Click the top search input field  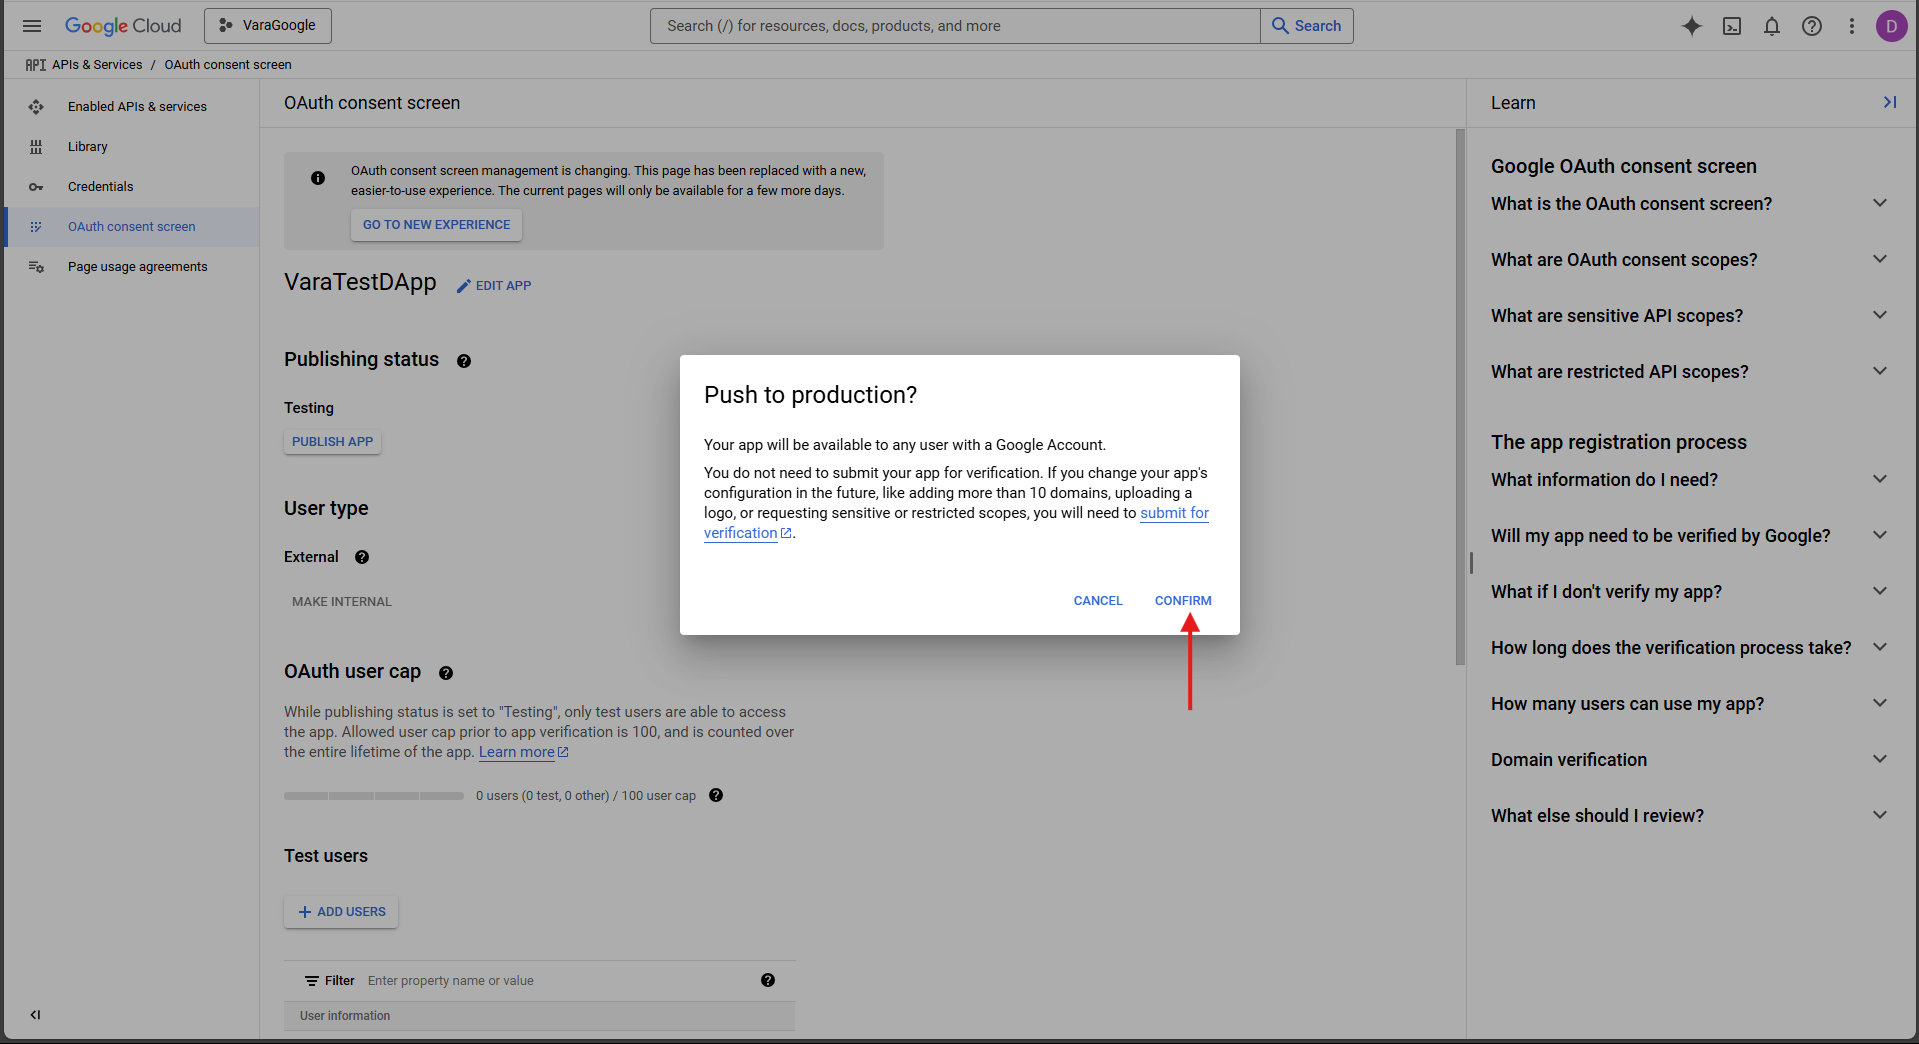pos(955,26)
